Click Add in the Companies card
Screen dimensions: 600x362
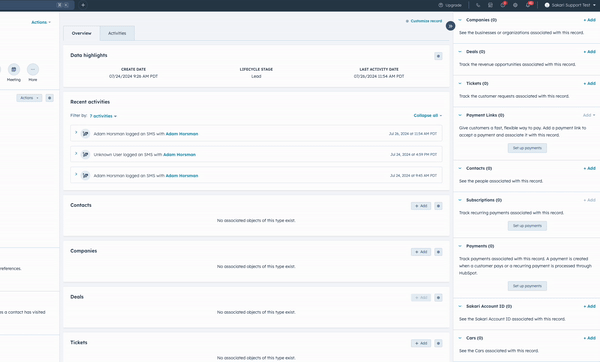[x=421, y=252]
